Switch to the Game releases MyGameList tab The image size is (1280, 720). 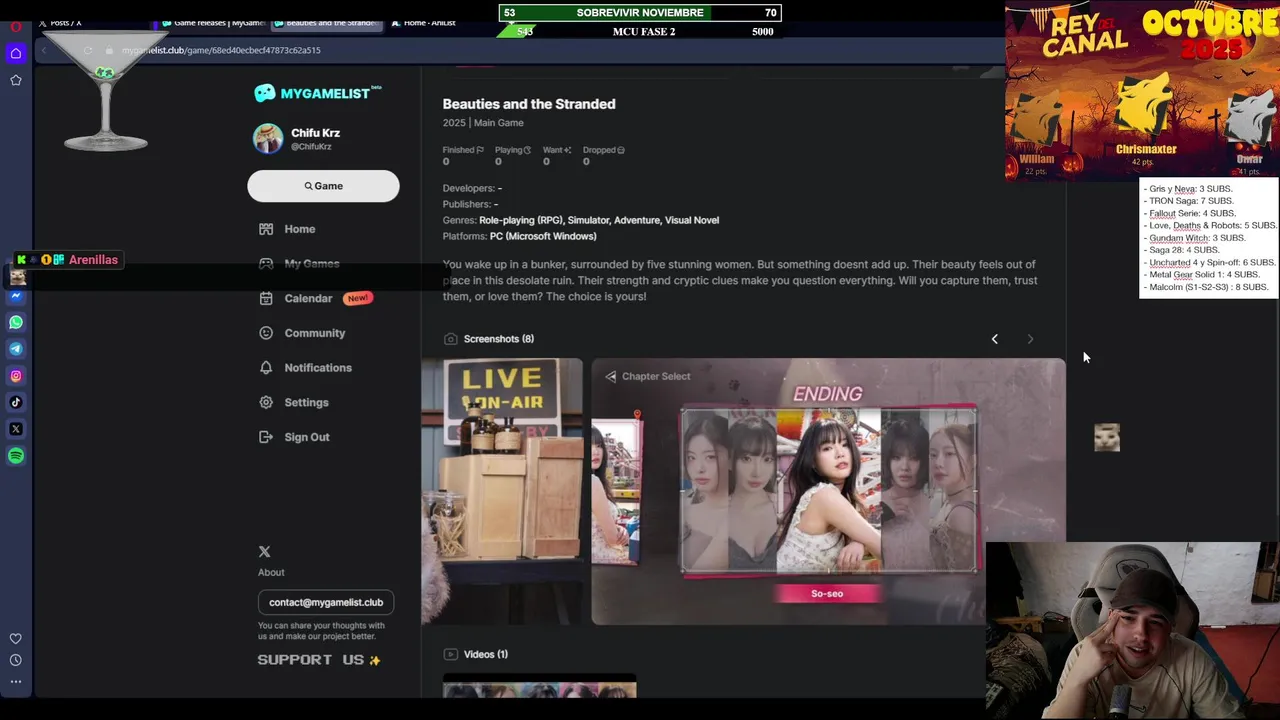pos(213,23)
